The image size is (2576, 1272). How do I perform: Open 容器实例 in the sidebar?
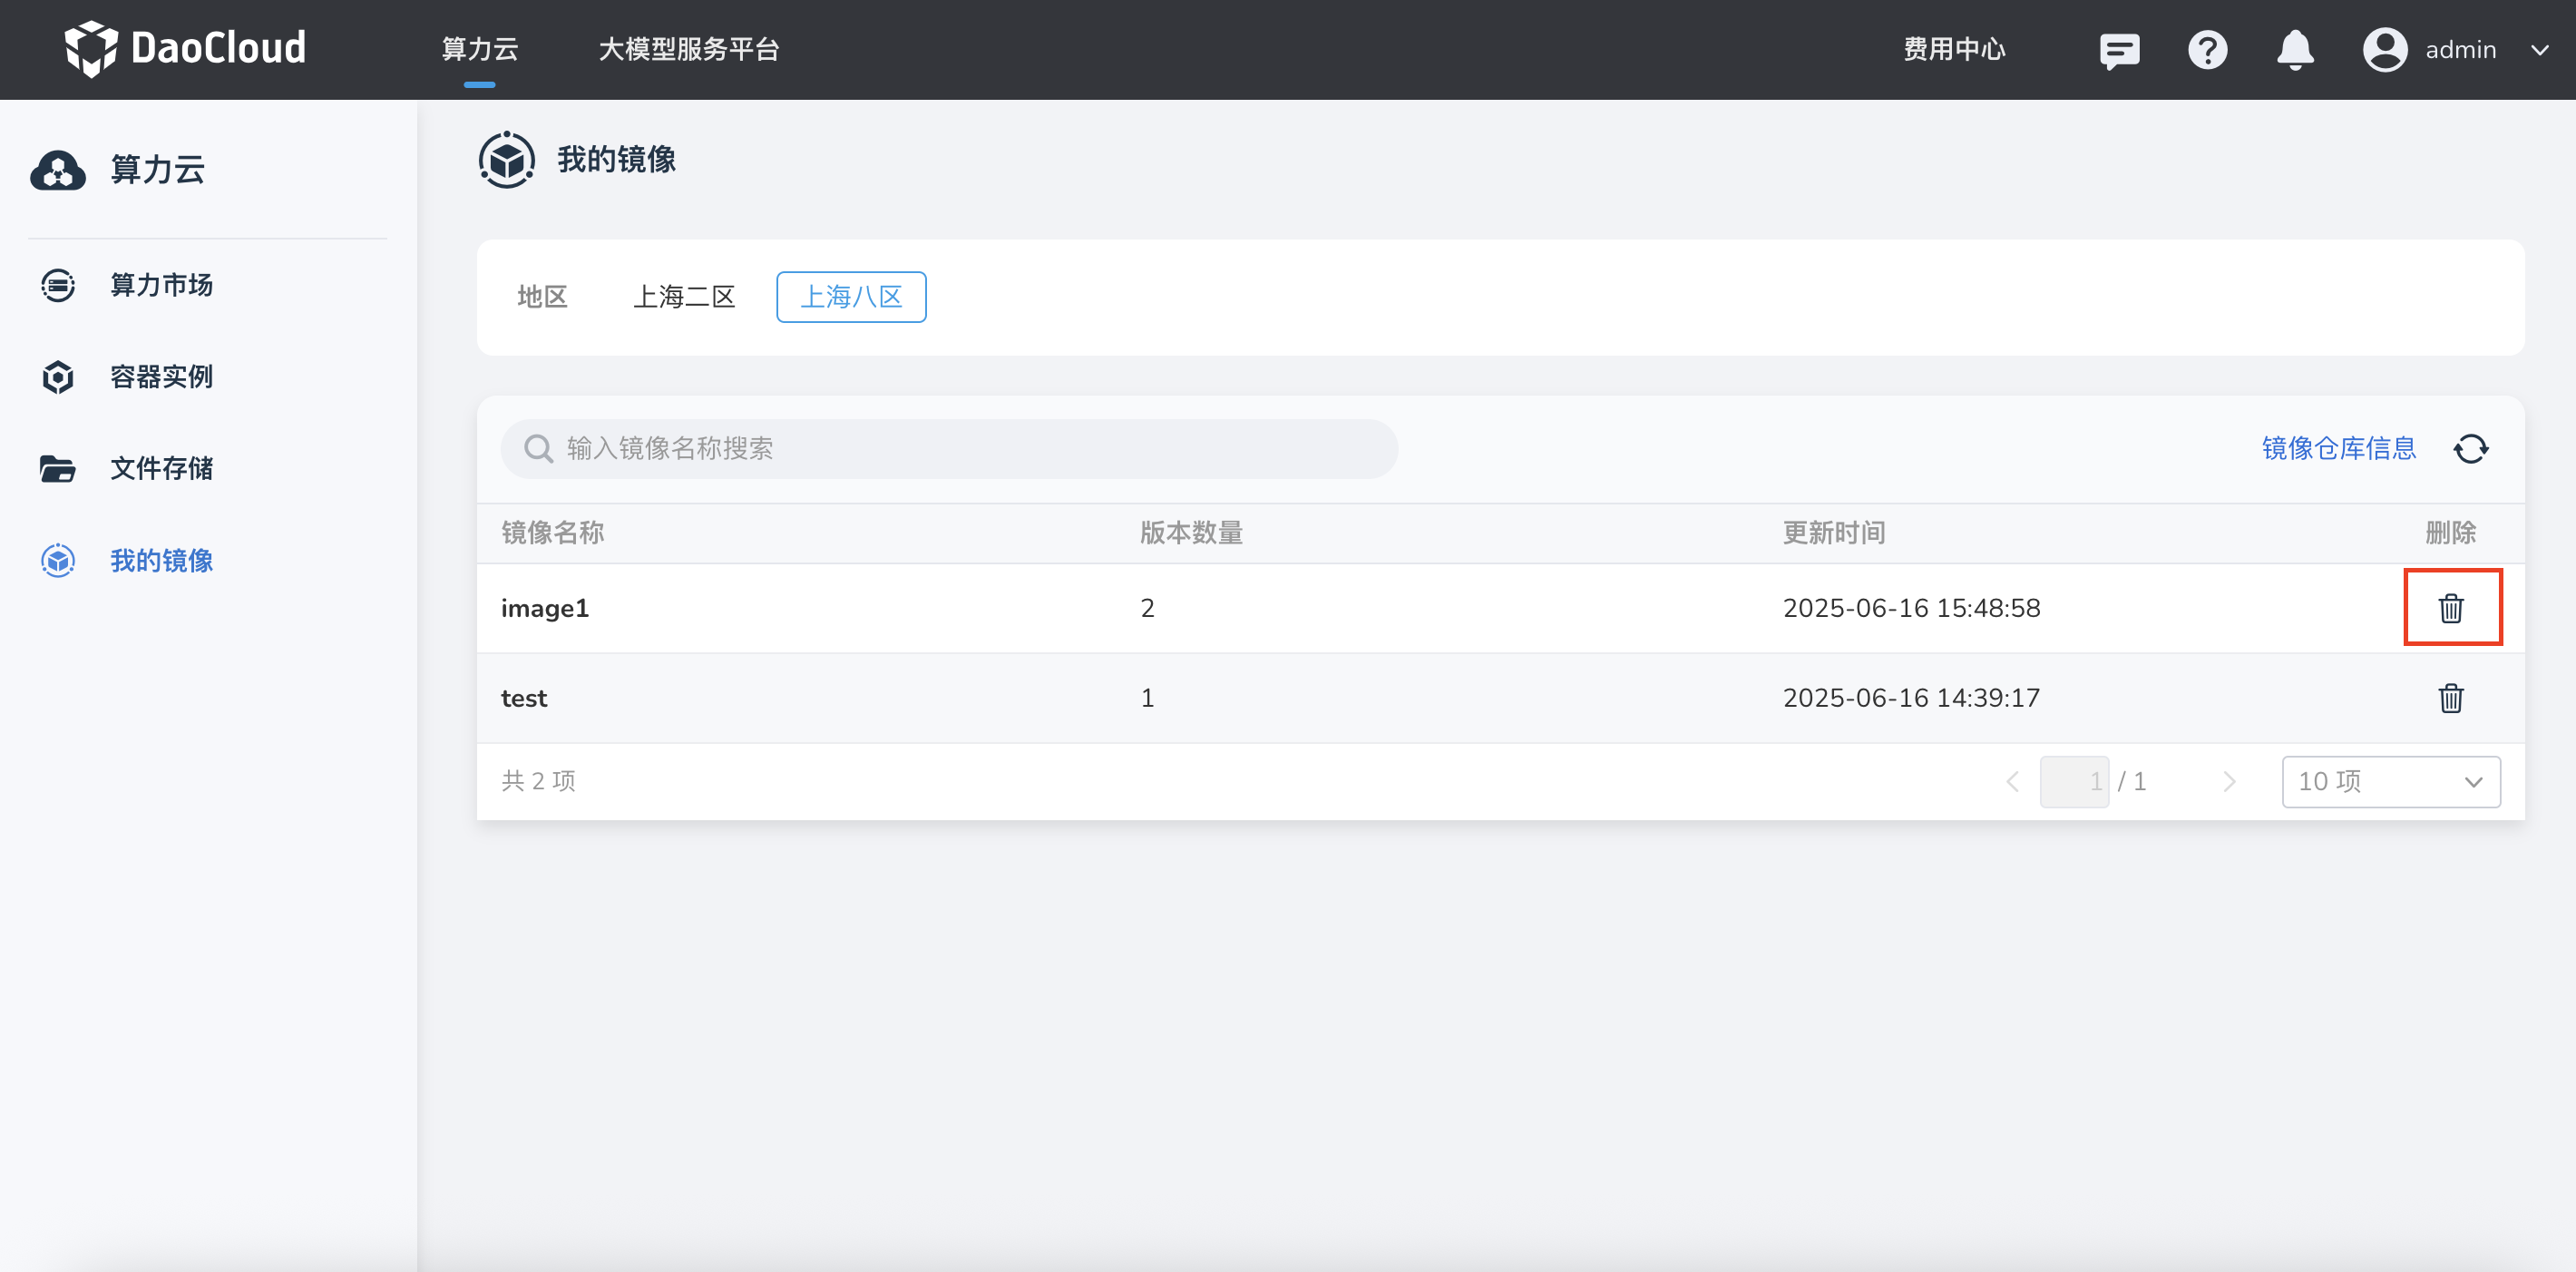tap(161, 377)
